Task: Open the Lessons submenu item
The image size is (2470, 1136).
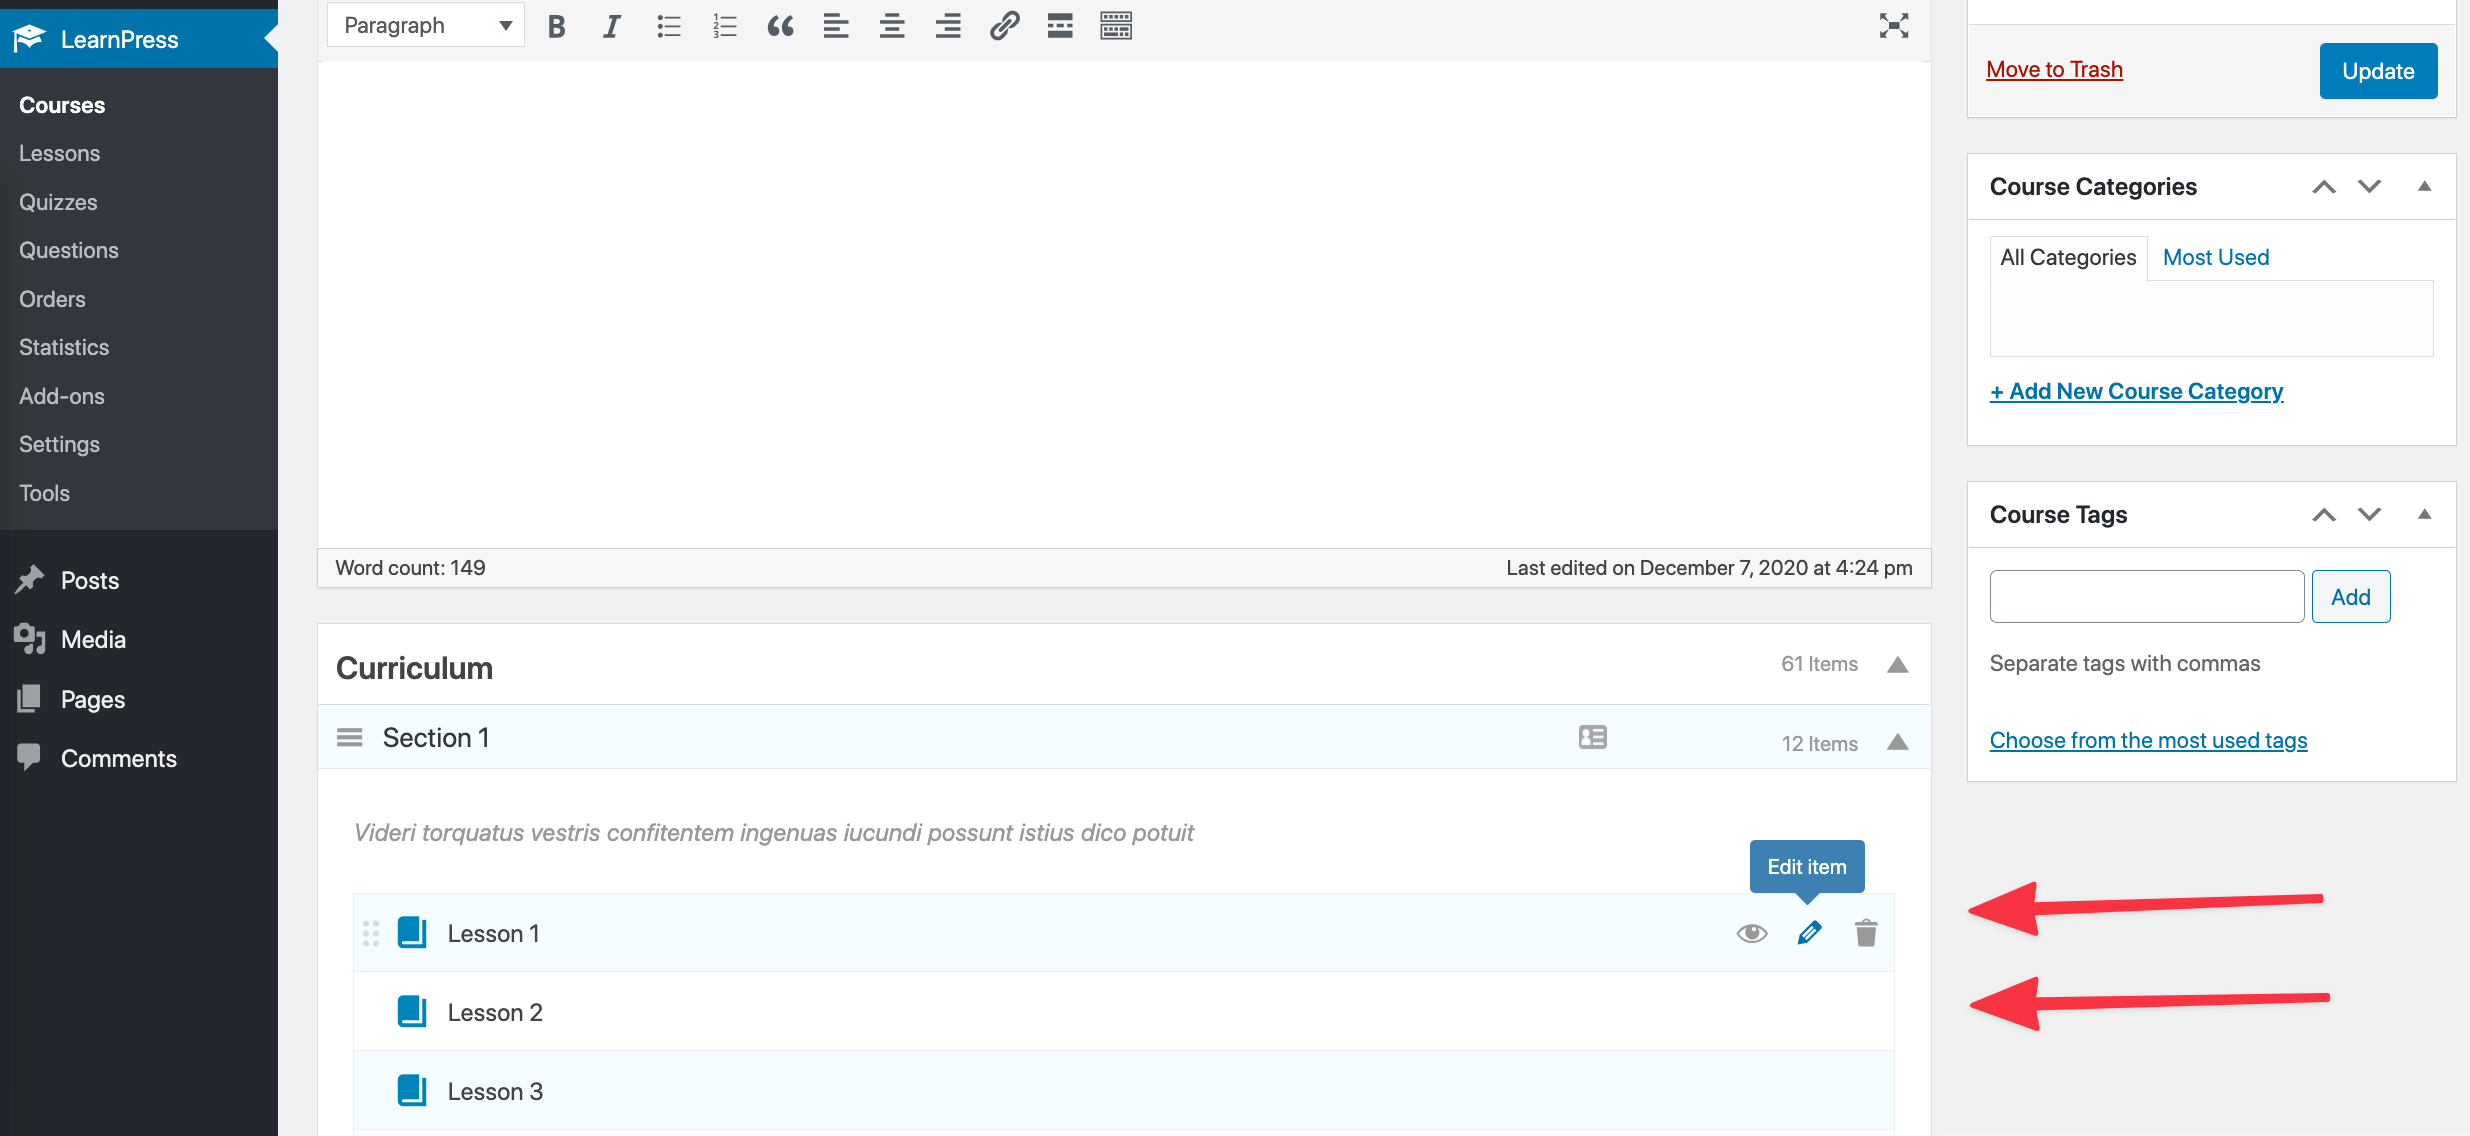Action: 60,153
